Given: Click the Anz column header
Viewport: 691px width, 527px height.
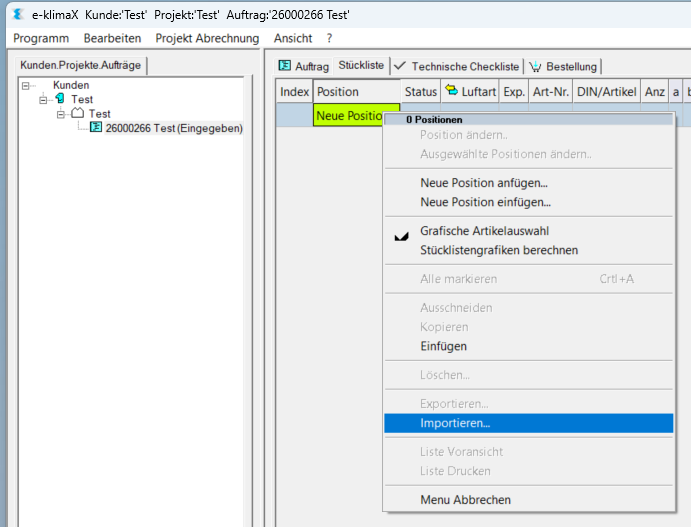Looking at the screenshot, I should (654, 92).
